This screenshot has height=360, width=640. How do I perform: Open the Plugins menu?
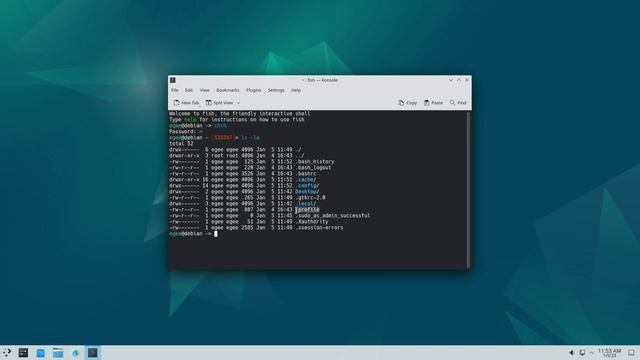point(253,90)
